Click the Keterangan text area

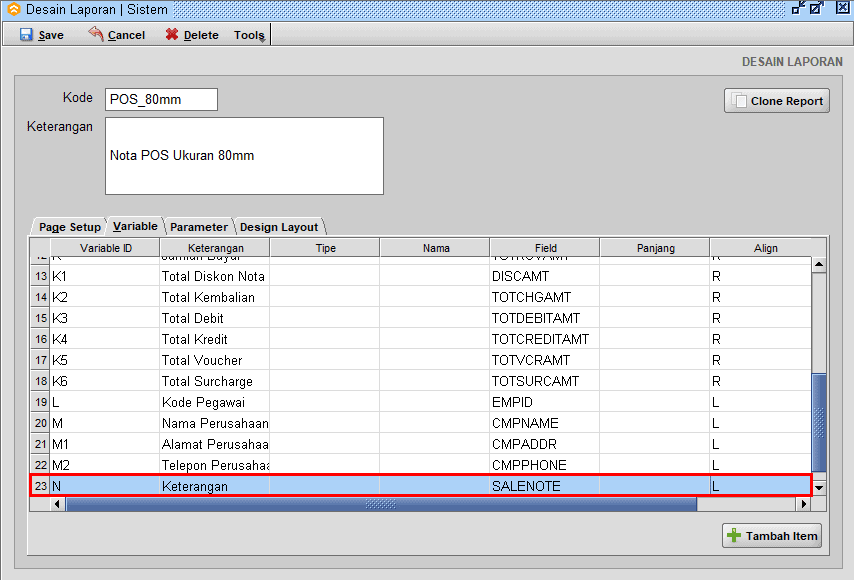pyautogui.click(x=244, y=156)
